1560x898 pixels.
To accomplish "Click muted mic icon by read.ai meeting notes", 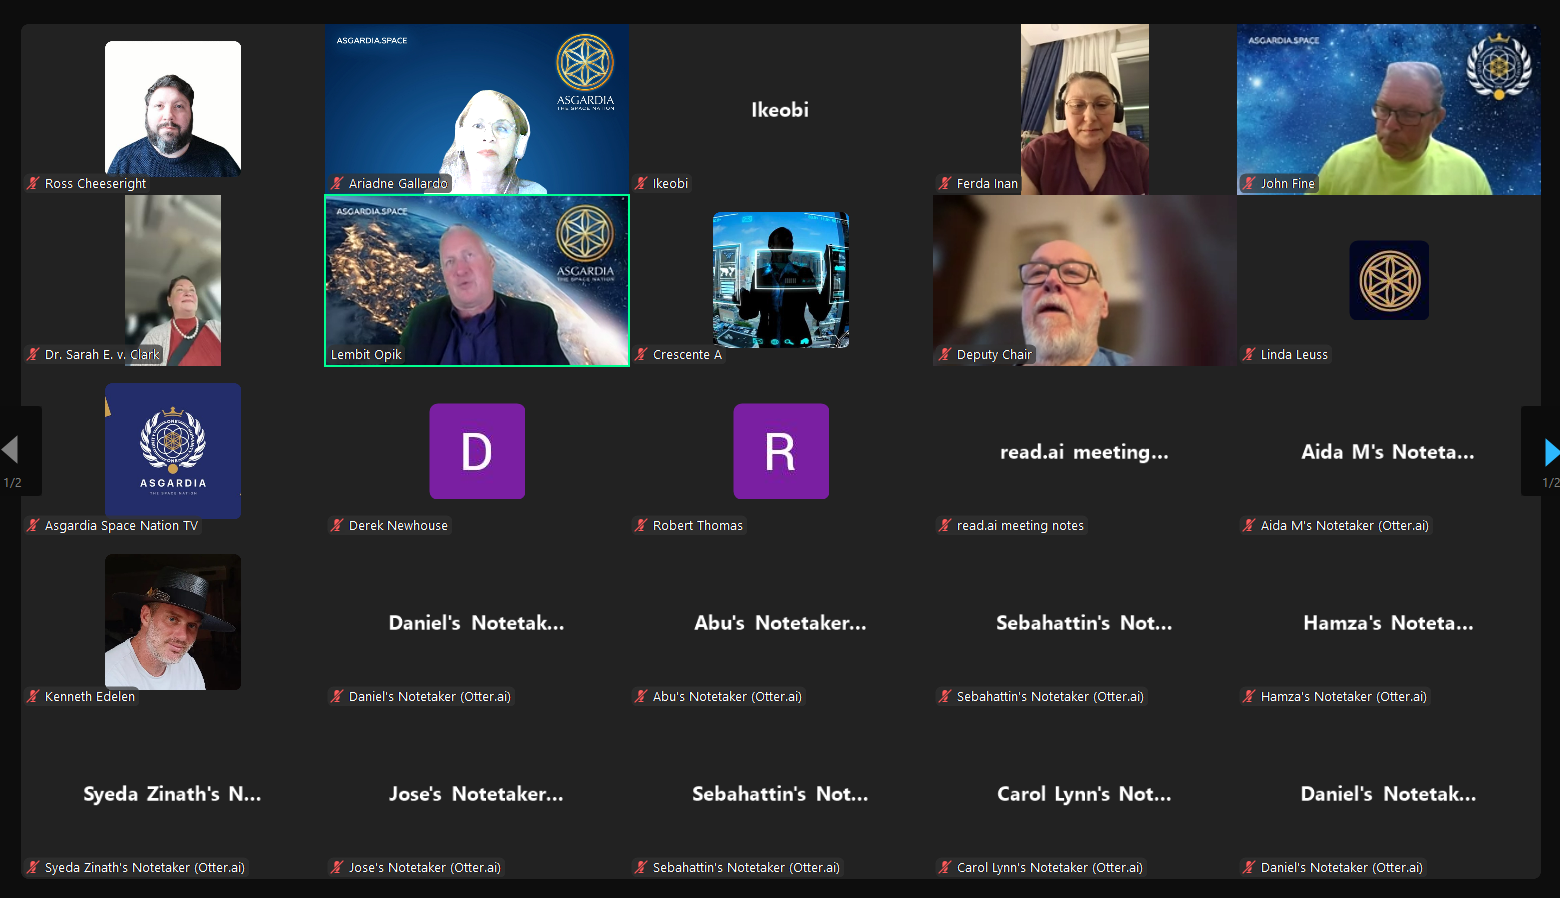I will click(945, 525).
